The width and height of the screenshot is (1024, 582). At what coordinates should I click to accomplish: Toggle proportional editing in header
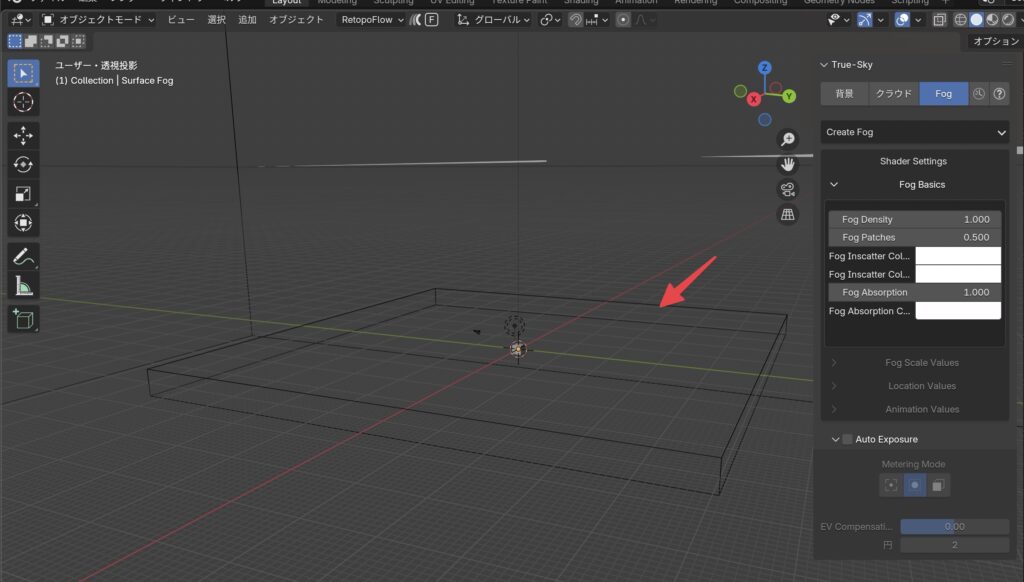(623, 20)
